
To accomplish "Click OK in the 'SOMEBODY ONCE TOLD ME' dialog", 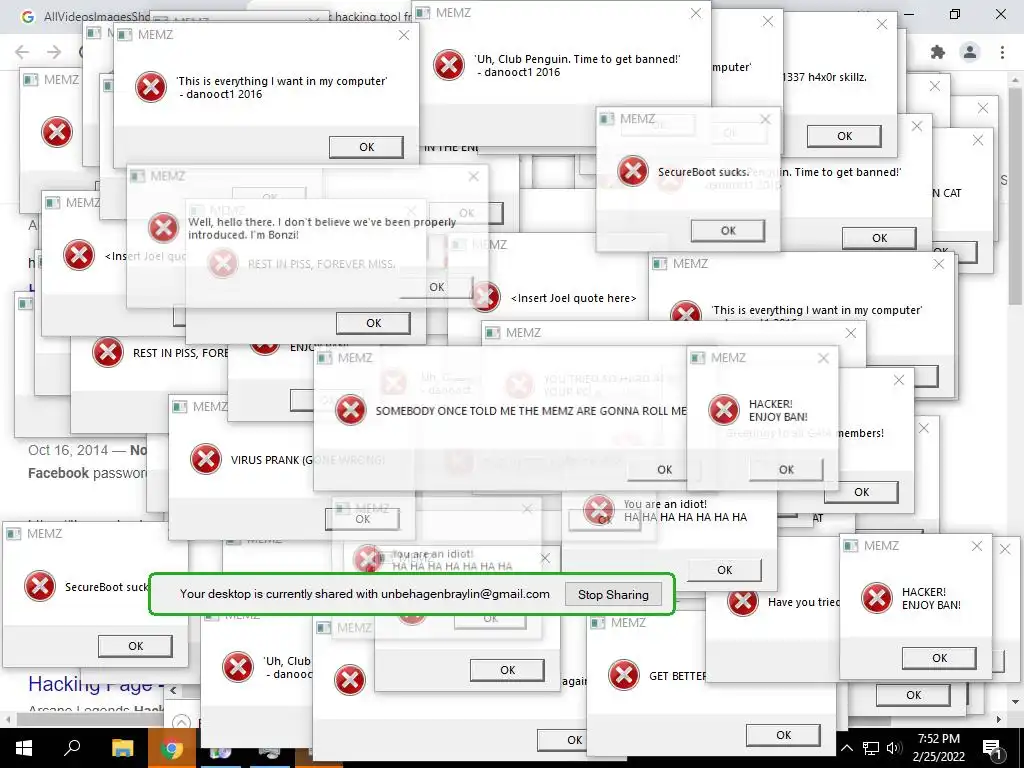I will click(x=664, y=470).
